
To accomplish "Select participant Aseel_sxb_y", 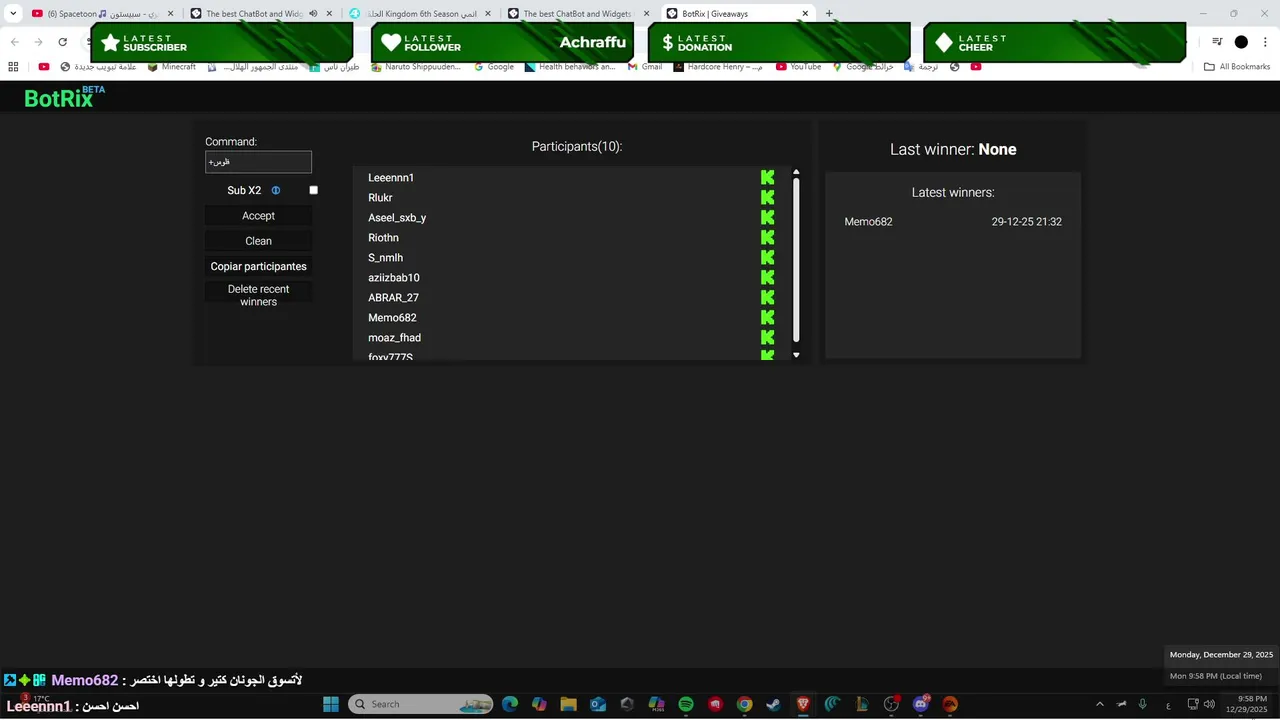I will point(397,218).
